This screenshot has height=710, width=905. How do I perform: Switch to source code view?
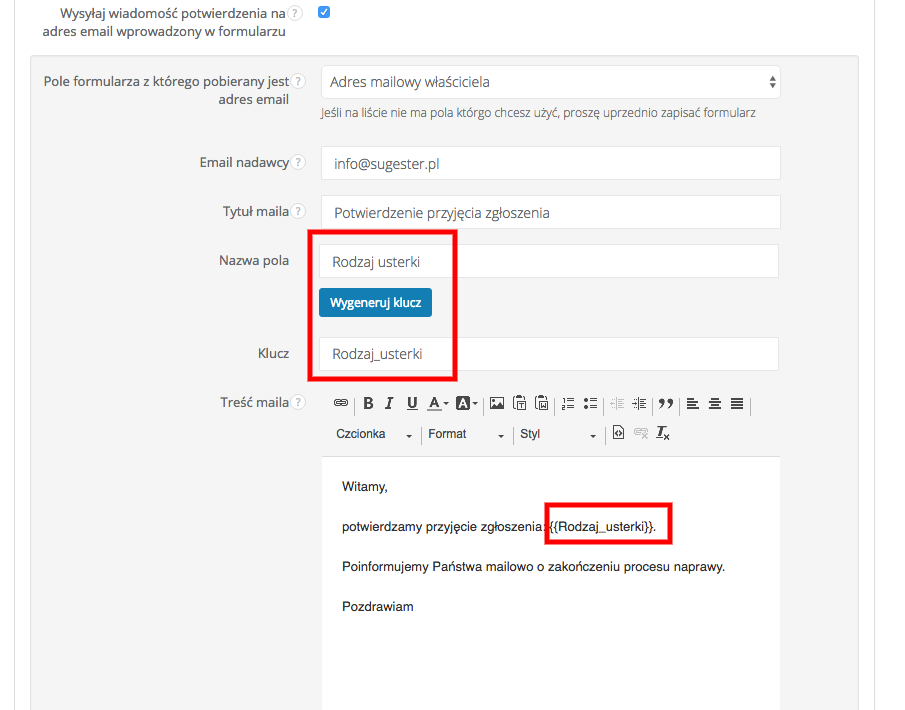(x=618, y=433)
